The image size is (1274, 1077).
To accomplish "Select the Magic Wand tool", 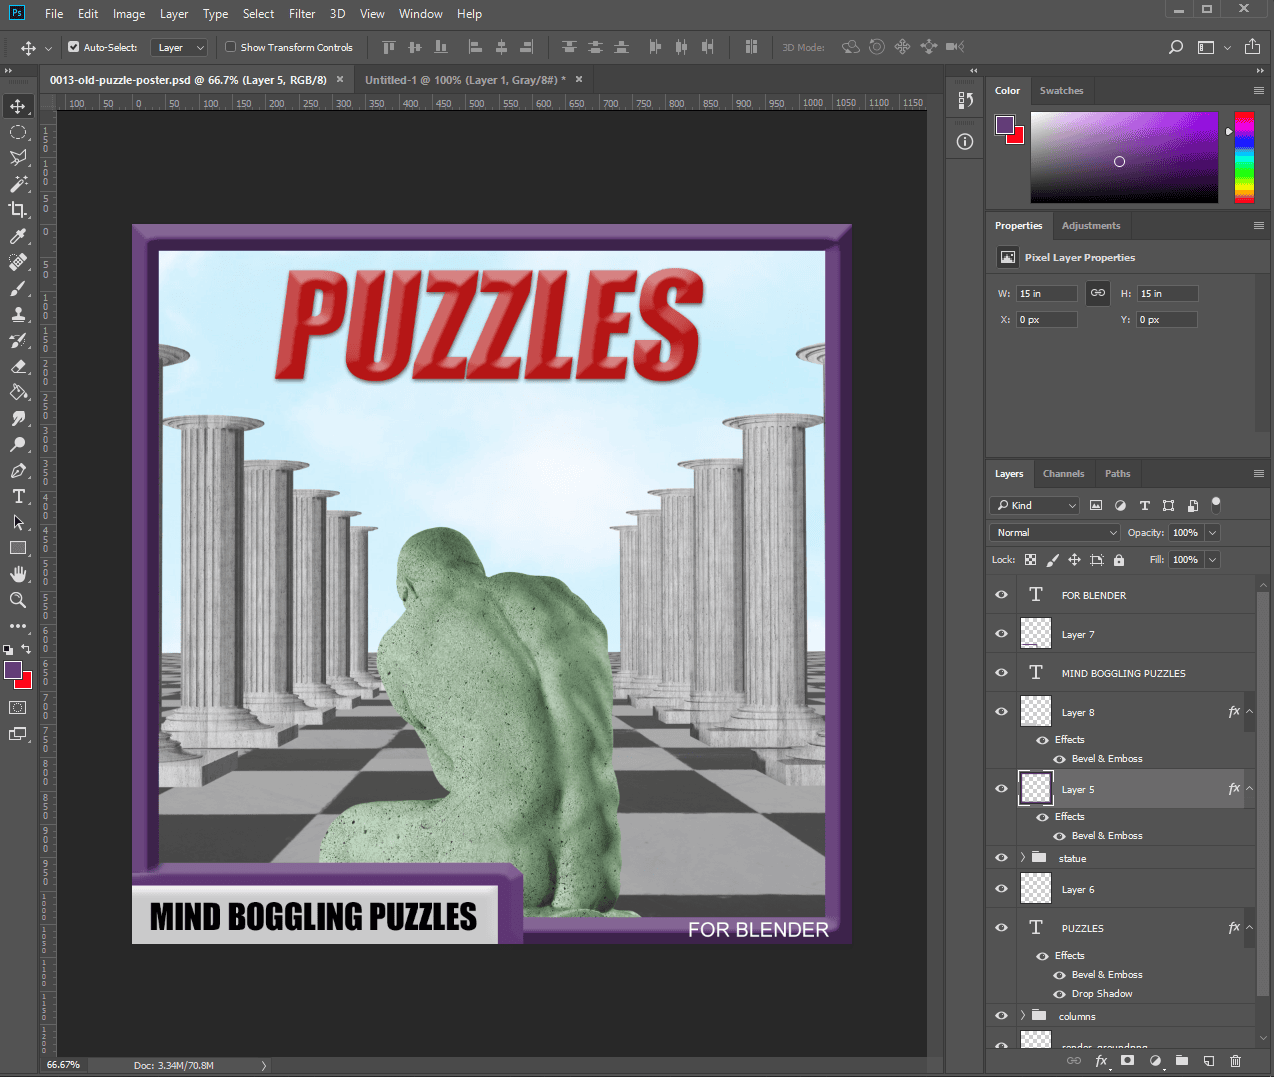I will coord(18,184).
